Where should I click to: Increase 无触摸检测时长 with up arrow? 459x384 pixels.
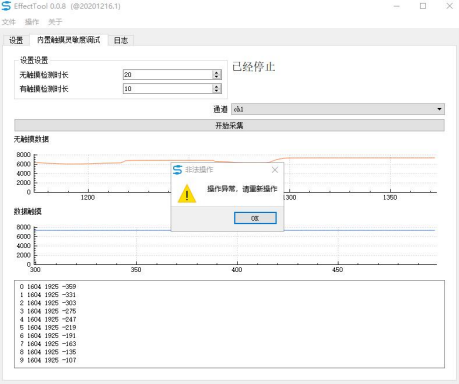(217, 72)
